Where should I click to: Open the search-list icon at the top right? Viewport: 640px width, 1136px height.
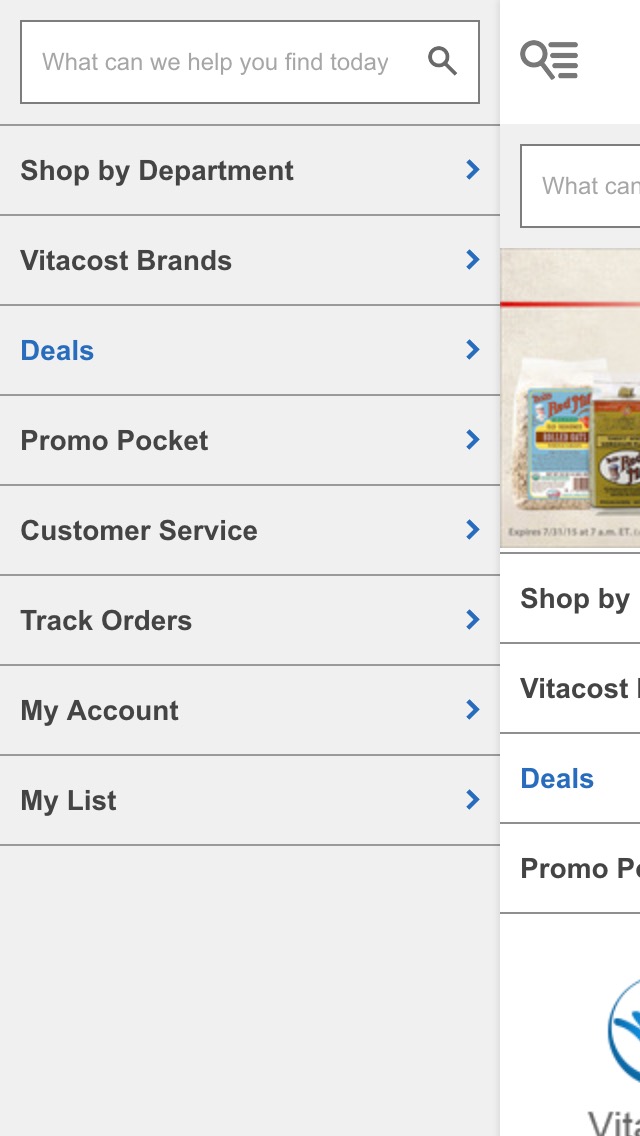pyautogui.click(x=549, y=60)
